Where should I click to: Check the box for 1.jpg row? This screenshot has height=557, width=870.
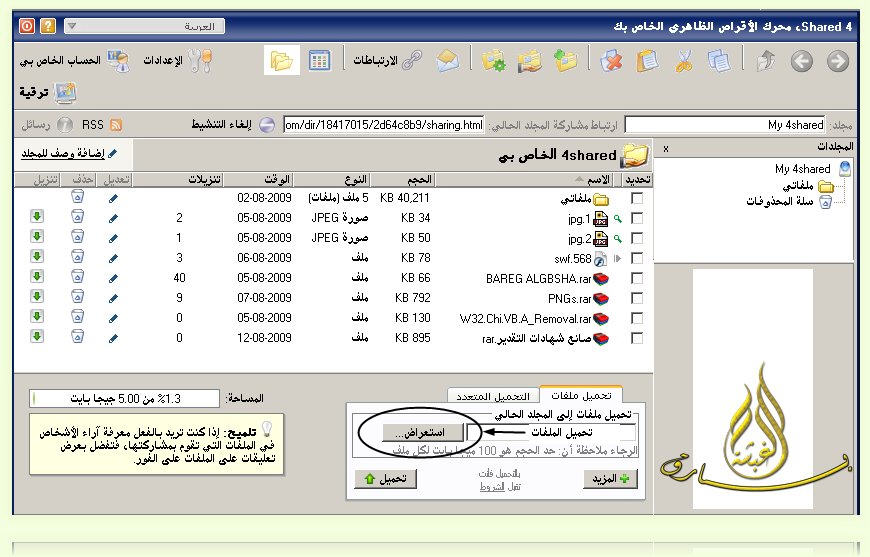(637, 219)
